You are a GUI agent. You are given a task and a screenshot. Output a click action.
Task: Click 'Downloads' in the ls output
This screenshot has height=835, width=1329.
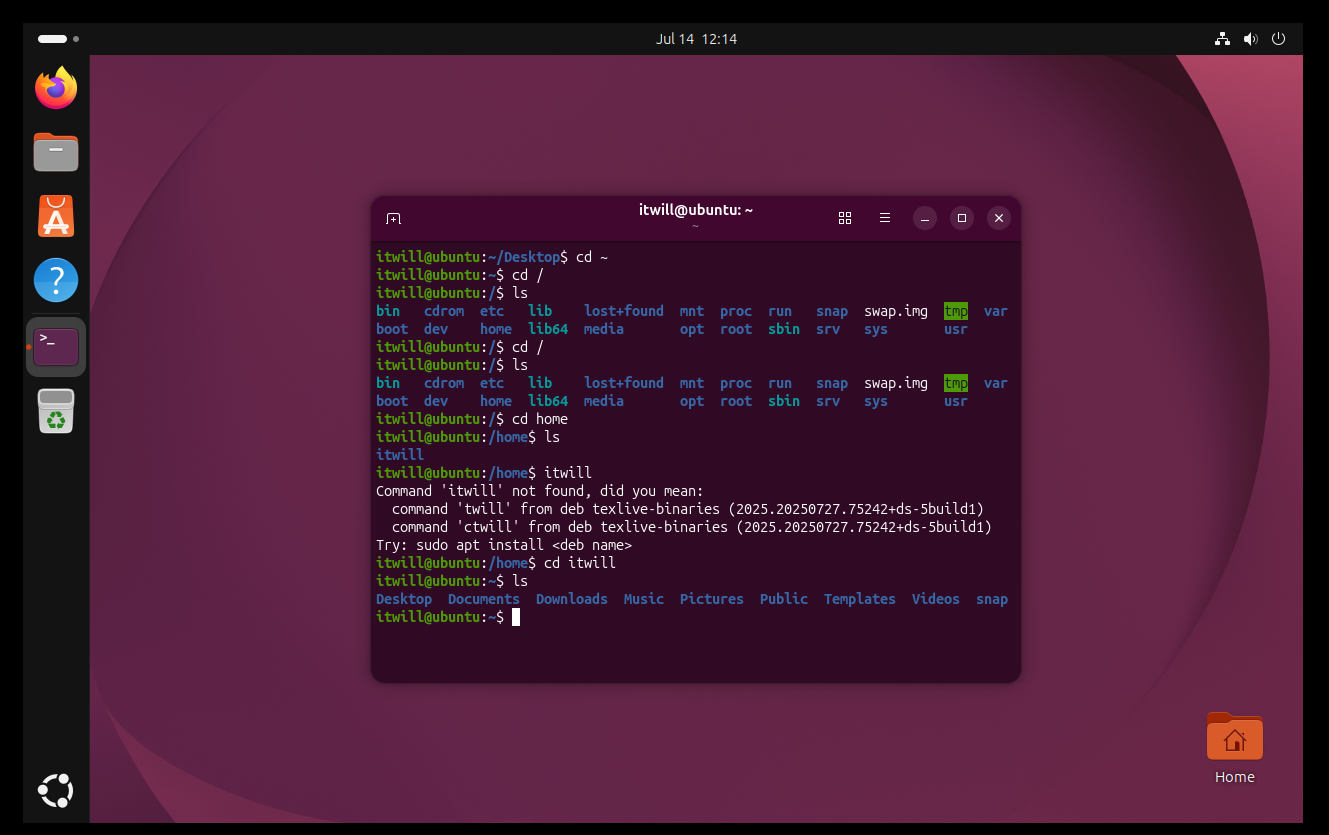tap(572, 599)
